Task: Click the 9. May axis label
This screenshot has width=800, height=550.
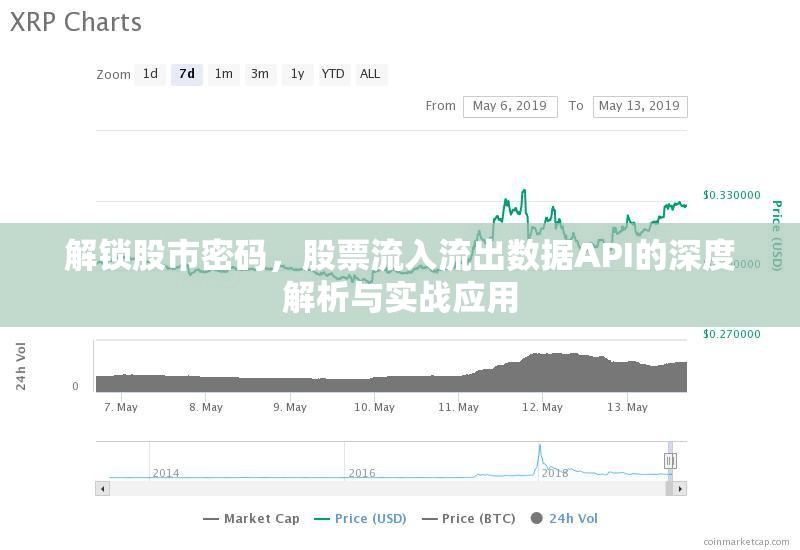Action: pos(290,408)
